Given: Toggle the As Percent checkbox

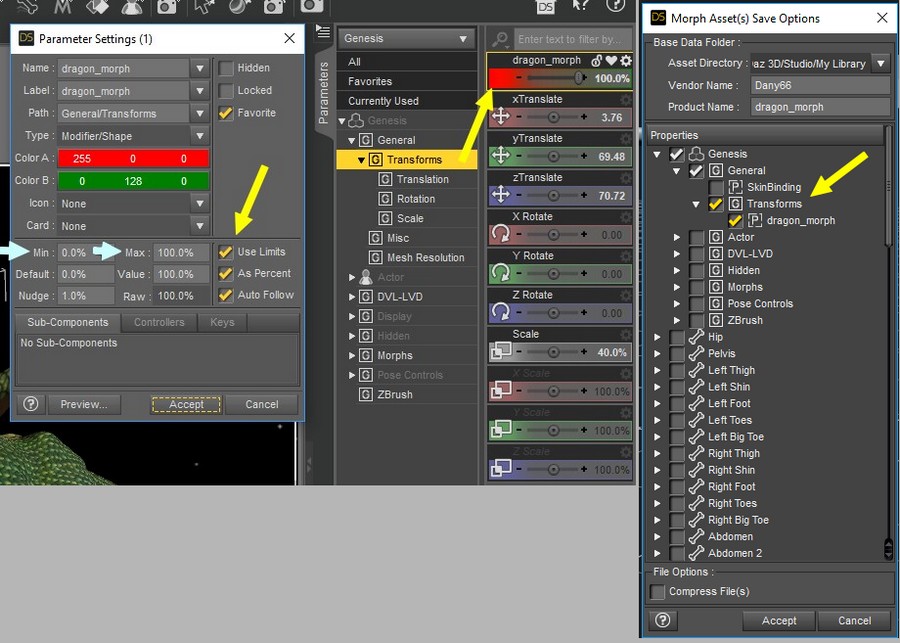Looking at the screenshot, I should (x=226, y=274).
